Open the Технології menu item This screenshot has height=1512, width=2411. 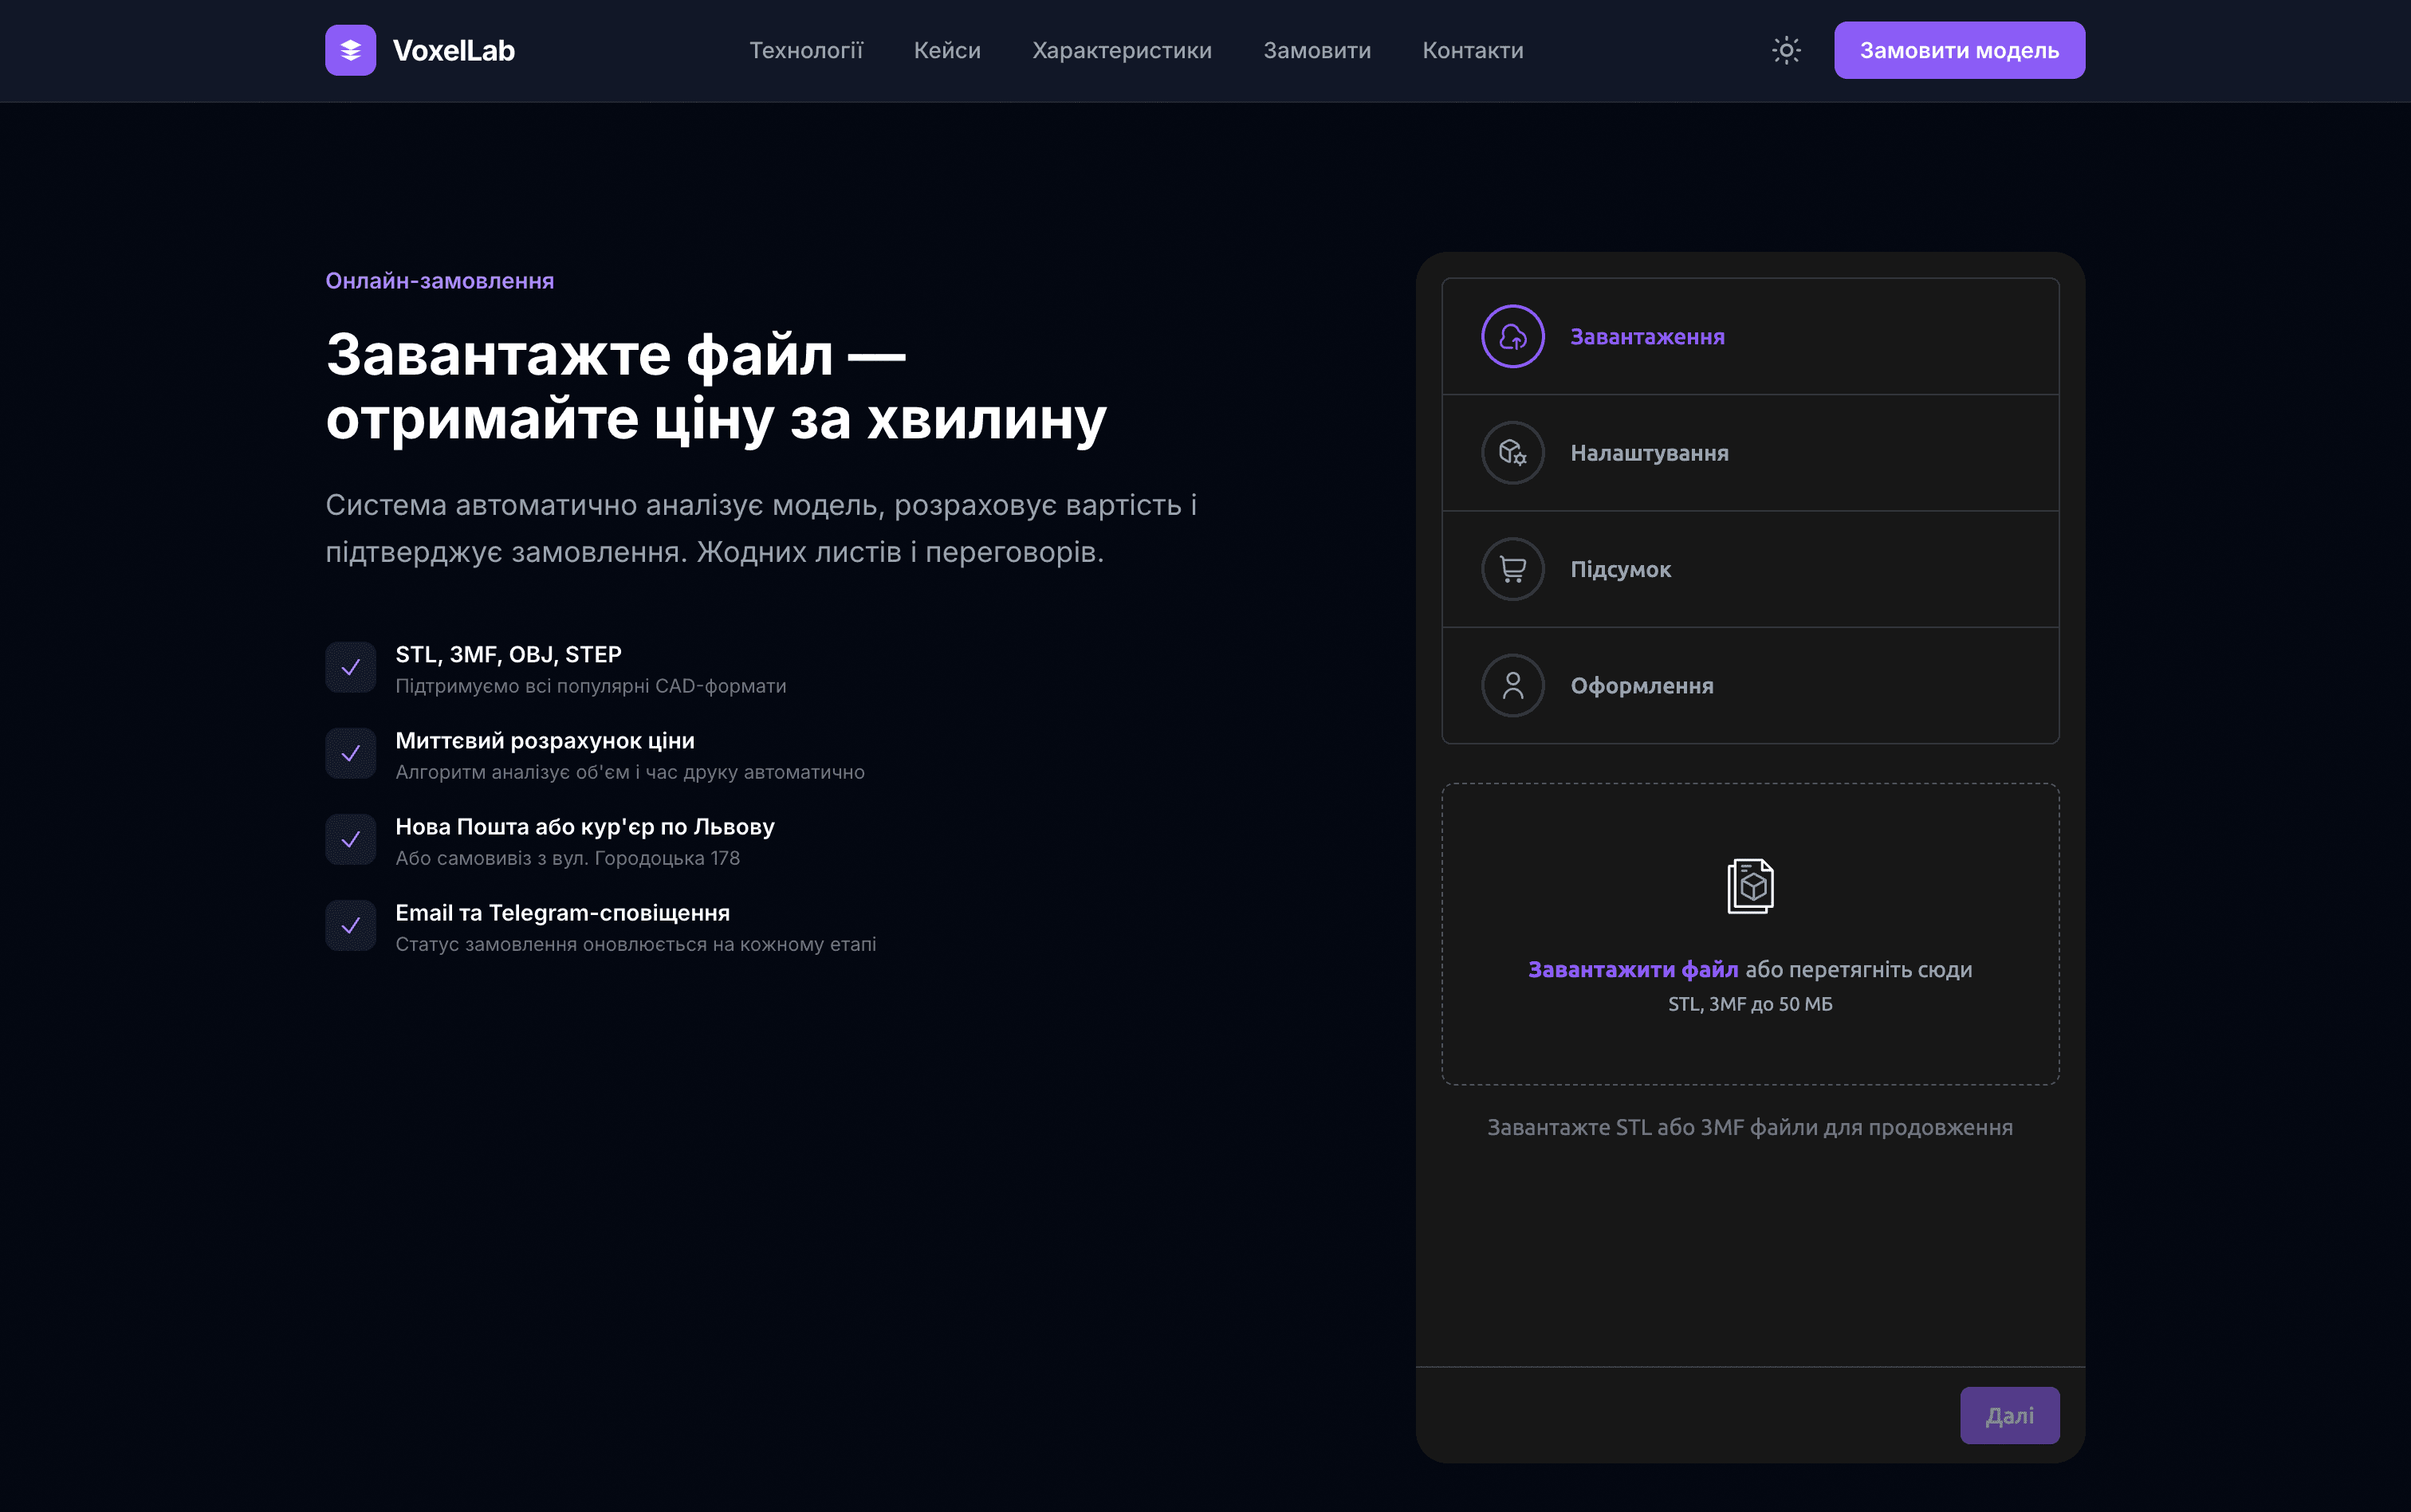click(x=807, y=50)
